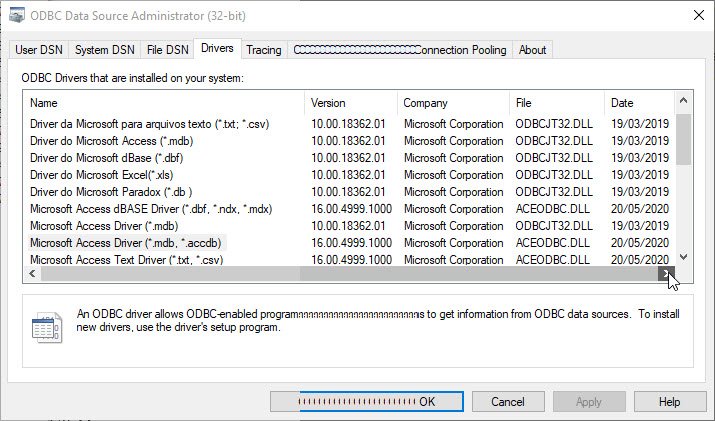
Task: Click ODBCJT32.DLL in the Excel driver row
Action: point(554,175)
